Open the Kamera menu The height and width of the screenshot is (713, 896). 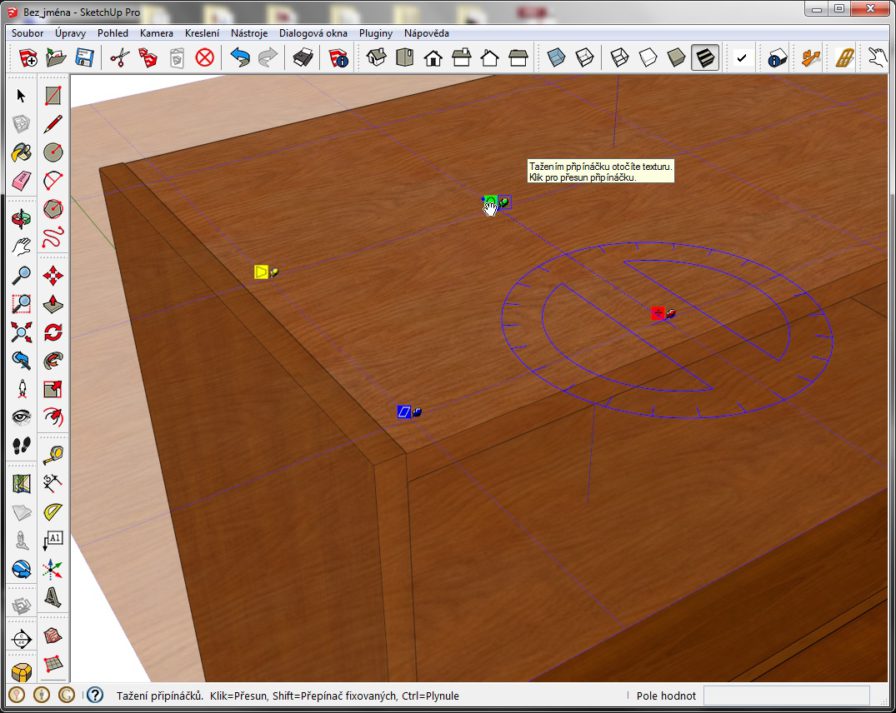pos(156,33)
